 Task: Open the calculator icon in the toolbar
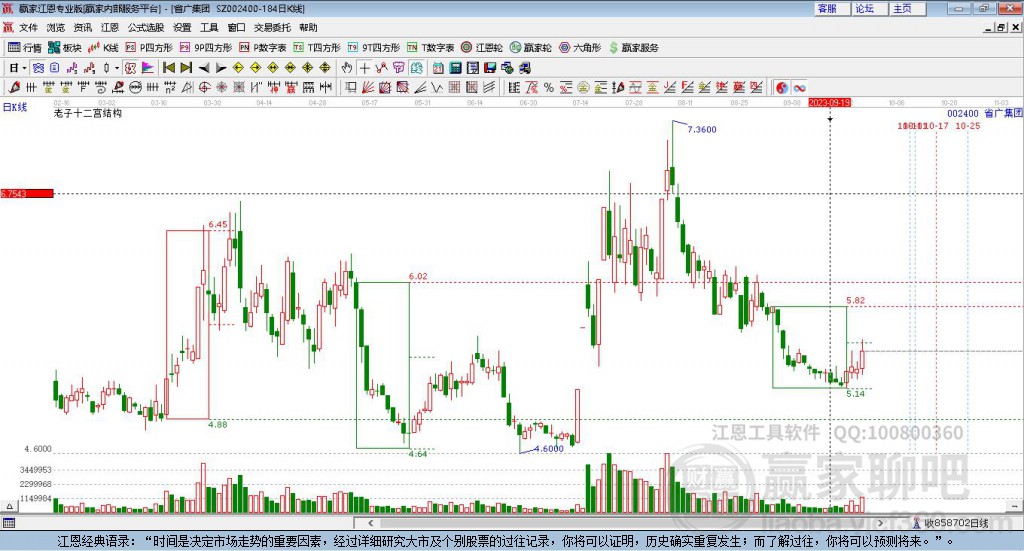455,68
